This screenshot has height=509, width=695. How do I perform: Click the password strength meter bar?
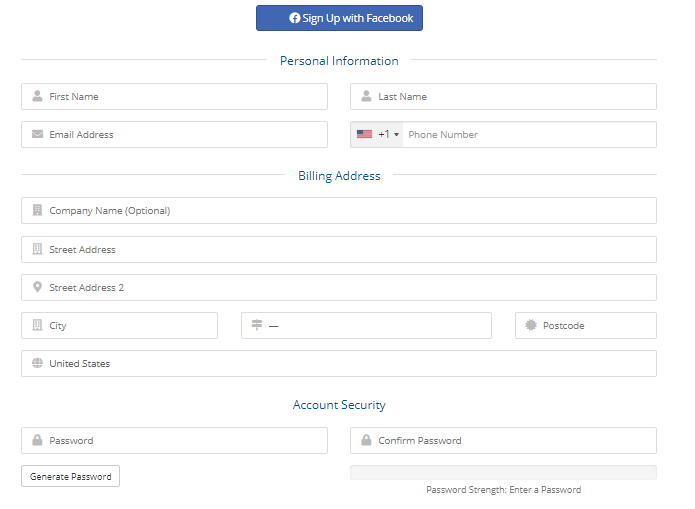coord(503,473)
